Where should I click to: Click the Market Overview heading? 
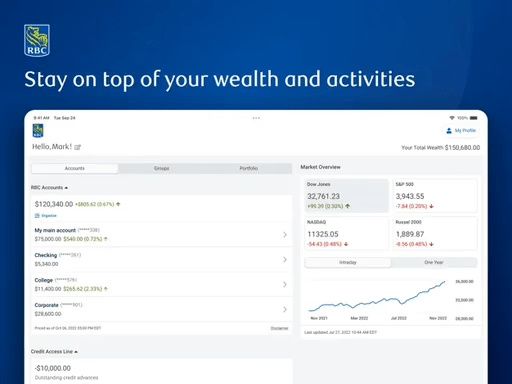(x=320, y=167)
